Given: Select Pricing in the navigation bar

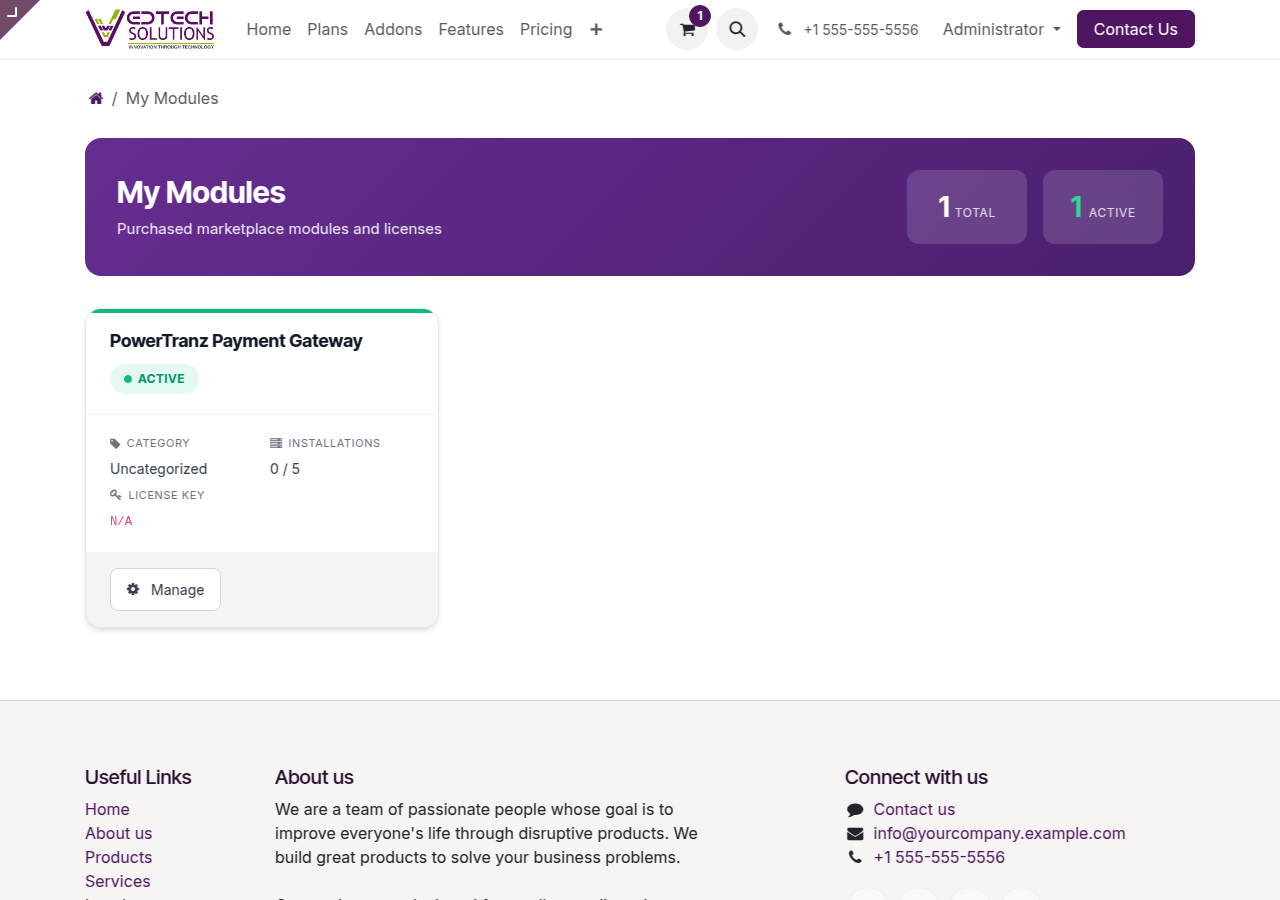Looking at the screenshot, I should point(546,30).
